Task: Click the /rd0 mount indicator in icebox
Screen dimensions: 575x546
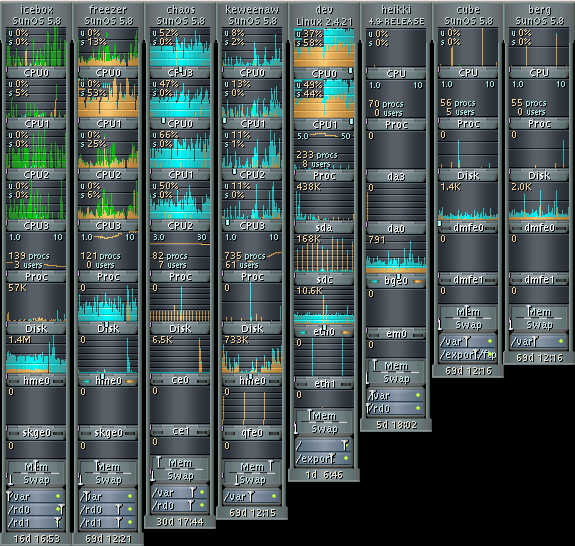Action: pos(58,509)
